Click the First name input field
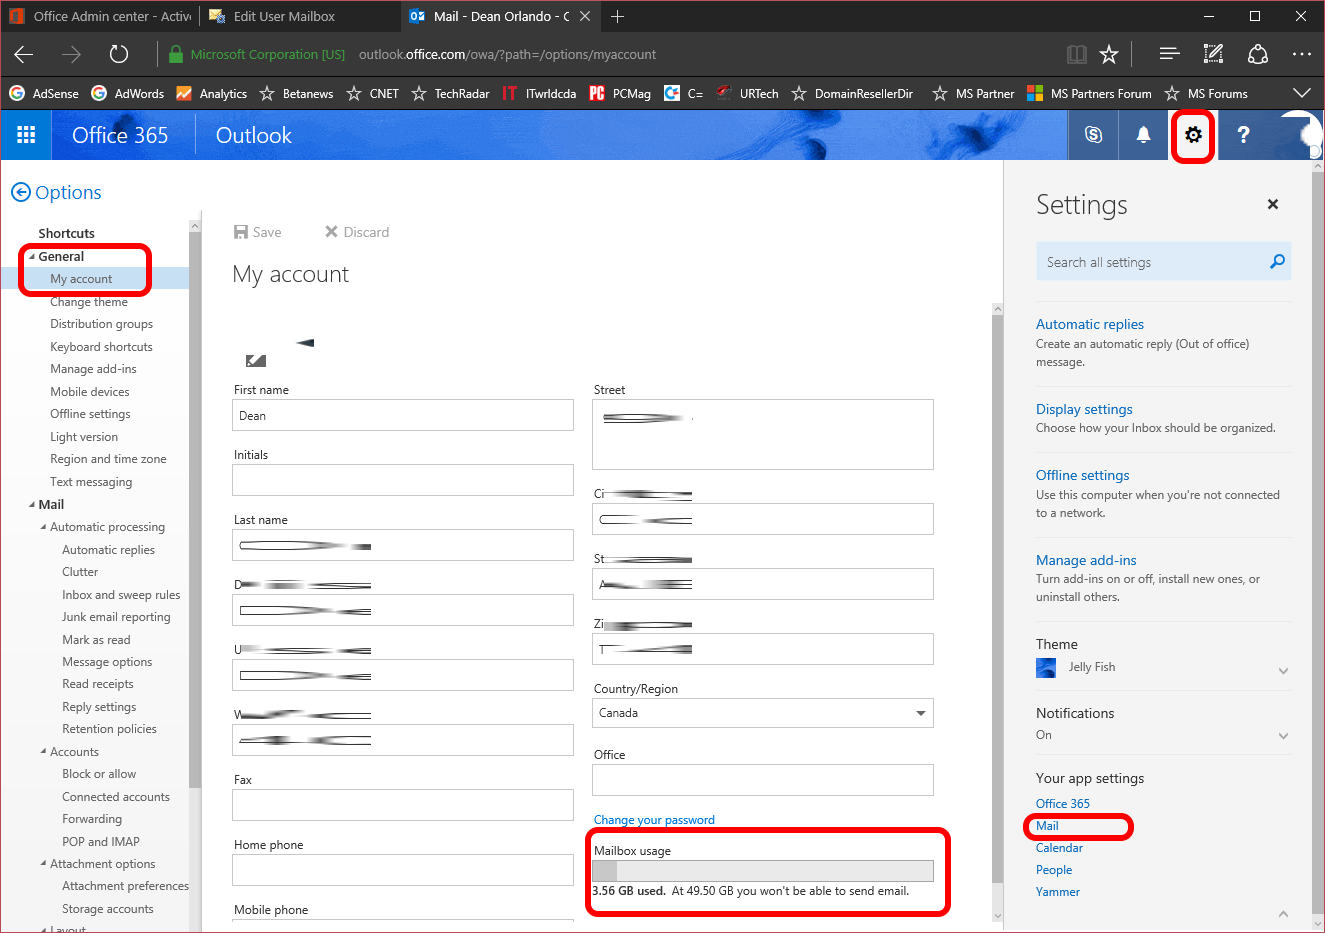This screenshot has height=933, width=1325. tap(403, 416)
